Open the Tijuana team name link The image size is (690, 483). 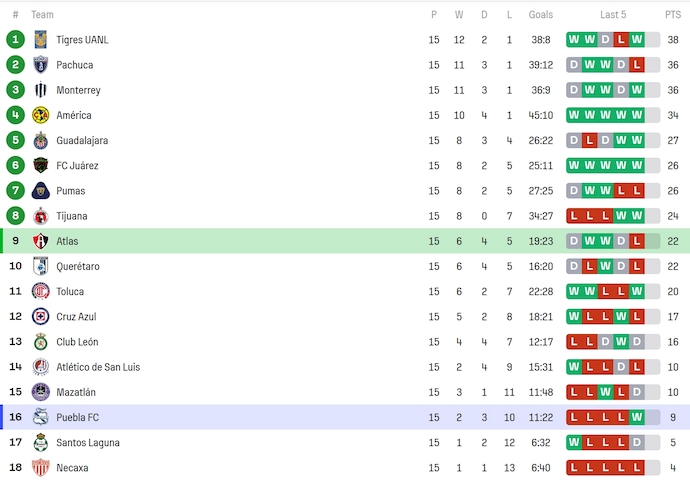coord(72,216)
